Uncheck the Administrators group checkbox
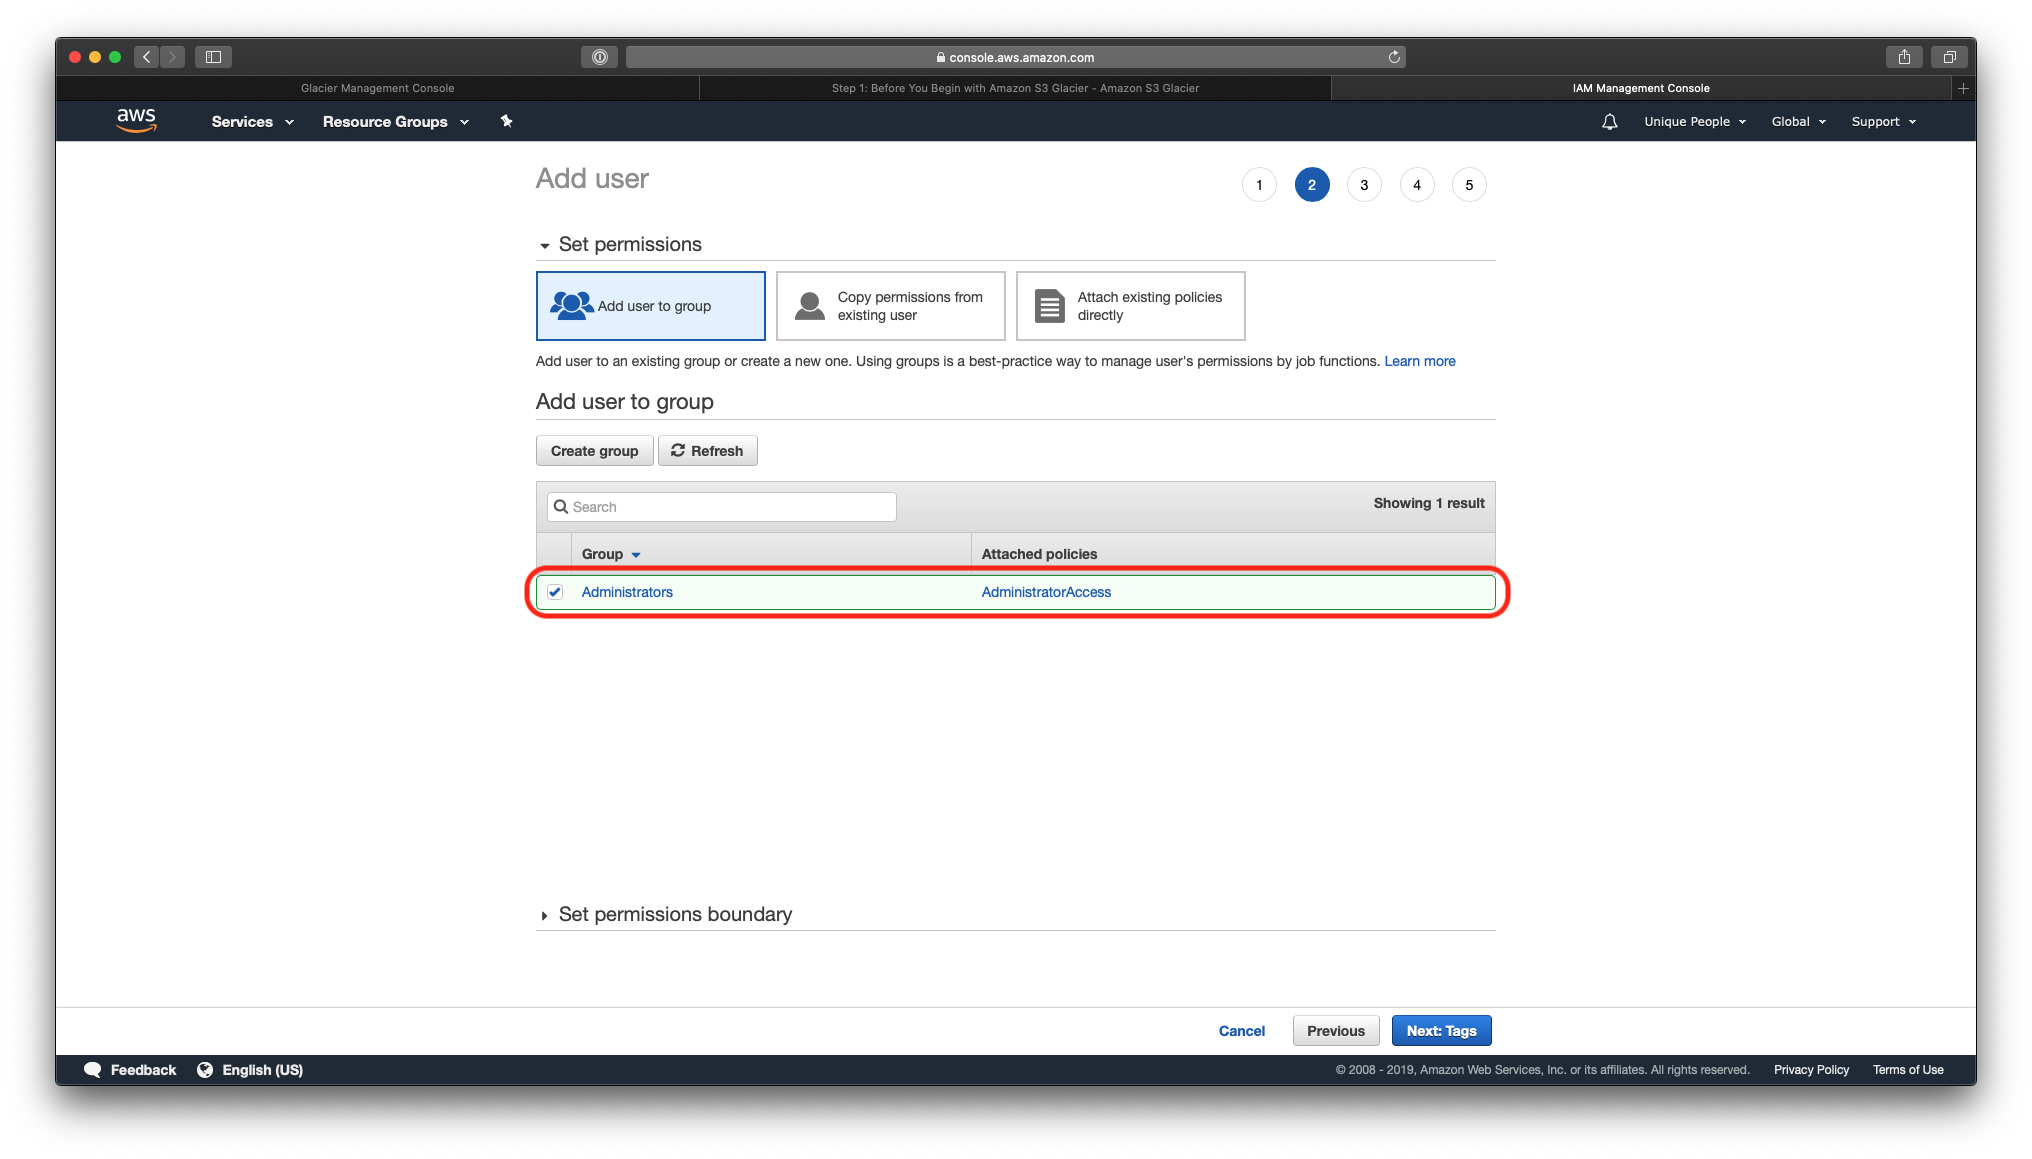The height and width of the screenshot is (1159, 2032). pos(555,592)
